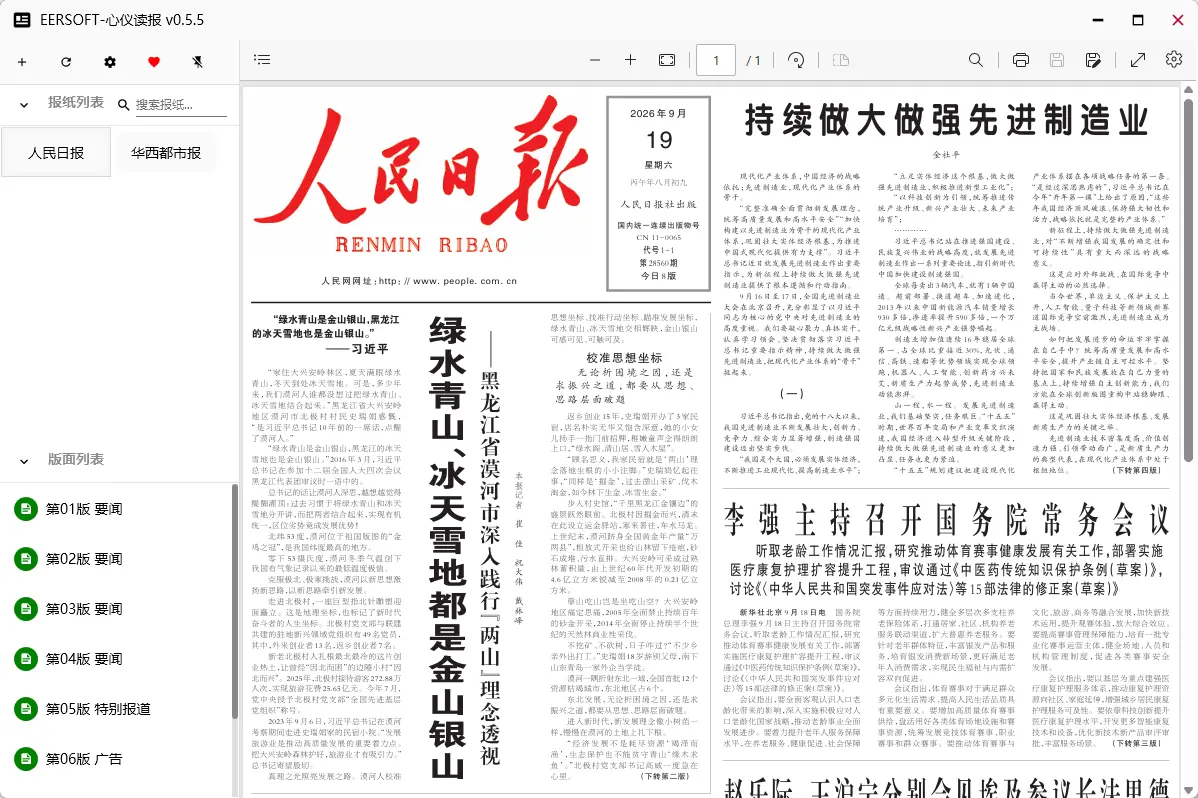1198x798 pixels.
Task: Click the 搜索报纸 search field
Action: [181, 105]
